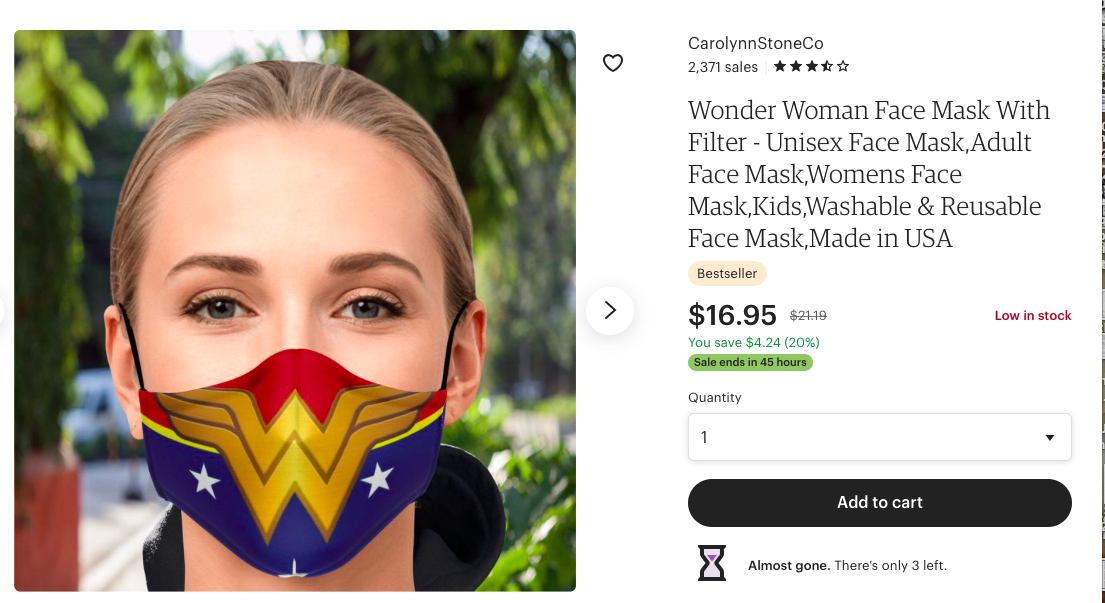Favorite the item with the heart icon

coord(613,63)
